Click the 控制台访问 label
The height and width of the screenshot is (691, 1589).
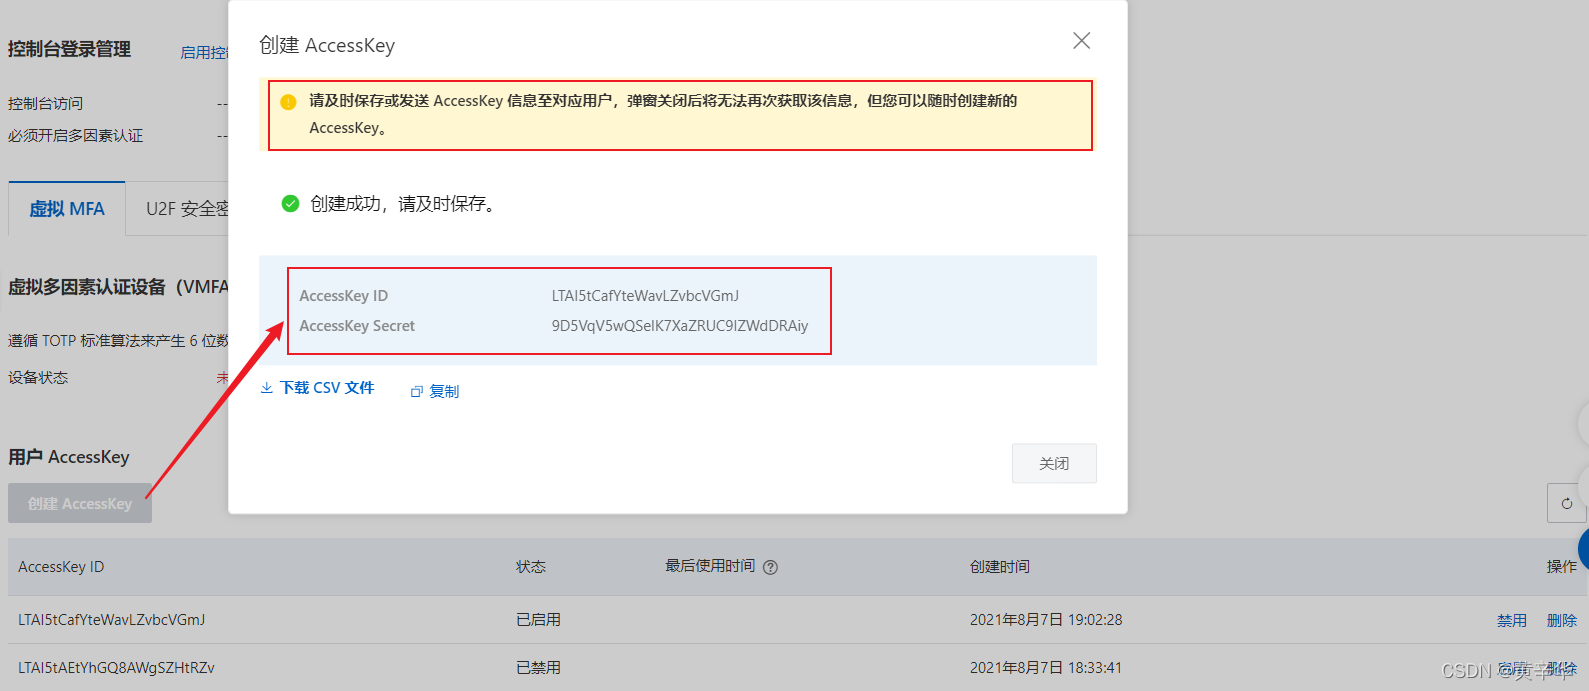click(45, 103)
